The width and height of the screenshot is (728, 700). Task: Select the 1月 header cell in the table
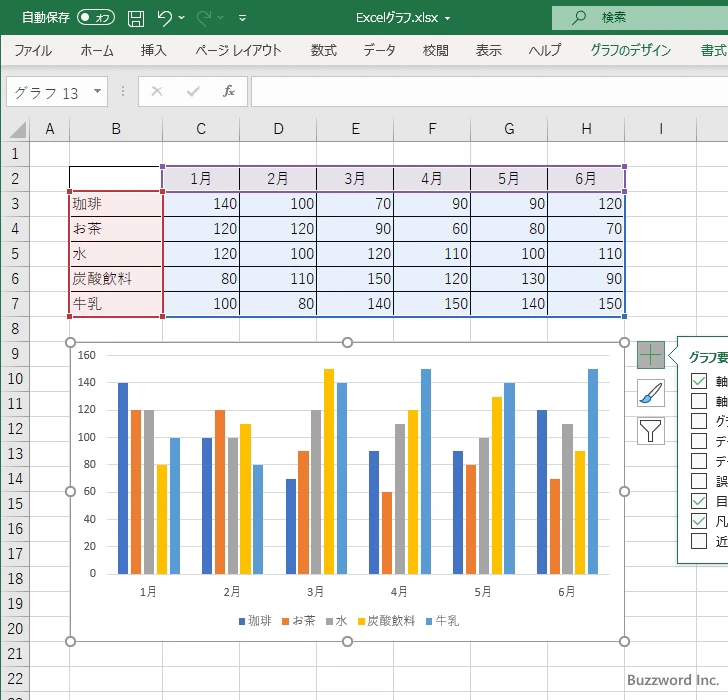click(201, 178)
